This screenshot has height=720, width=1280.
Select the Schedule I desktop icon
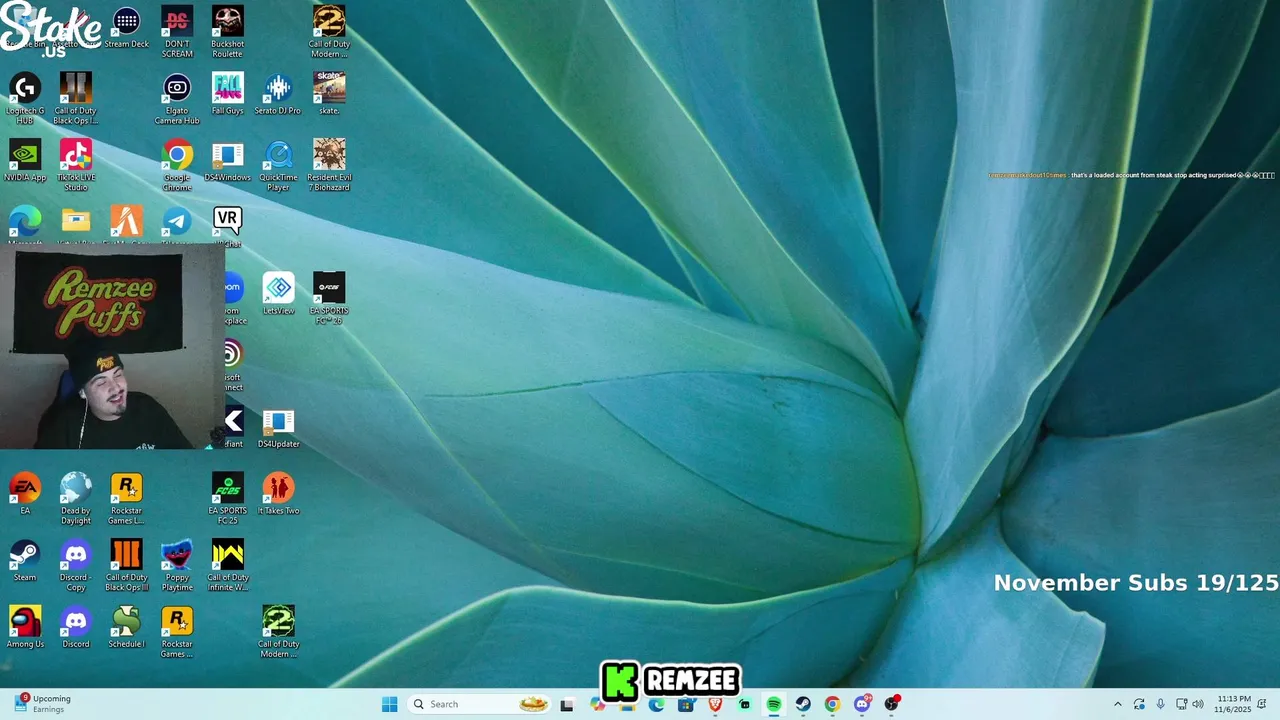126,628
